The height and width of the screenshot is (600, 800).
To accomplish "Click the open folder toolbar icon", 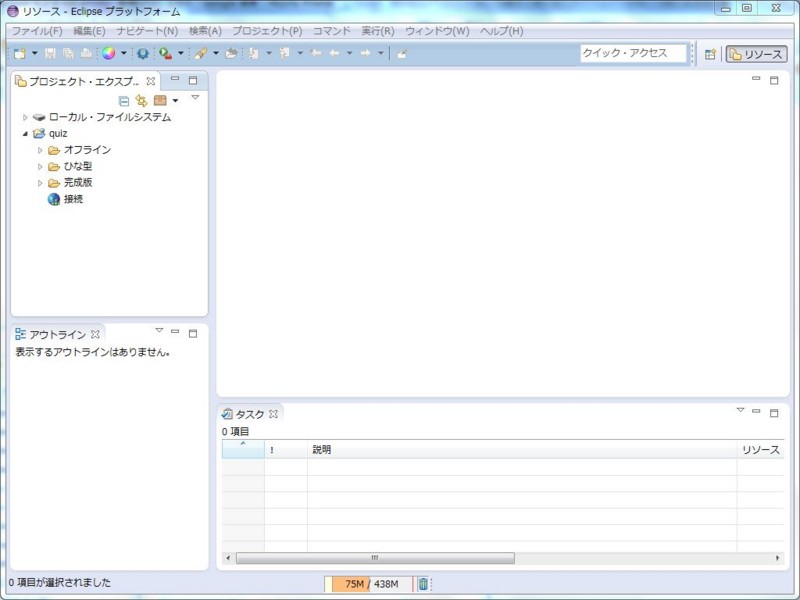I will pos(231,53).
